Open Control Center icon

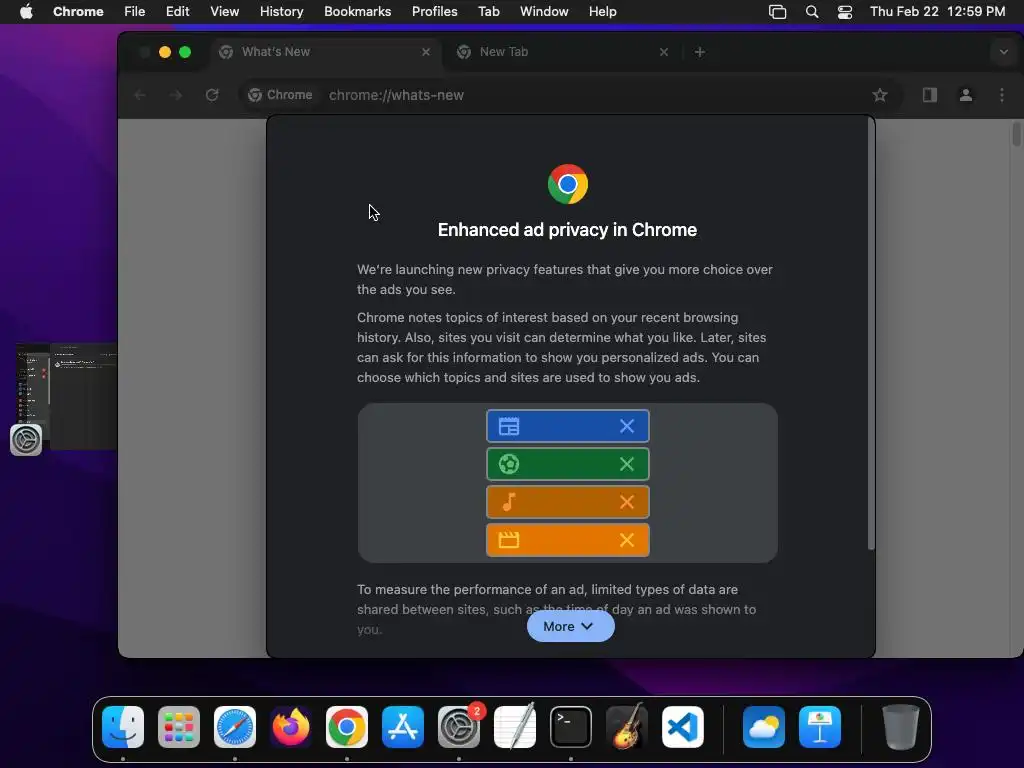(844, 12)
